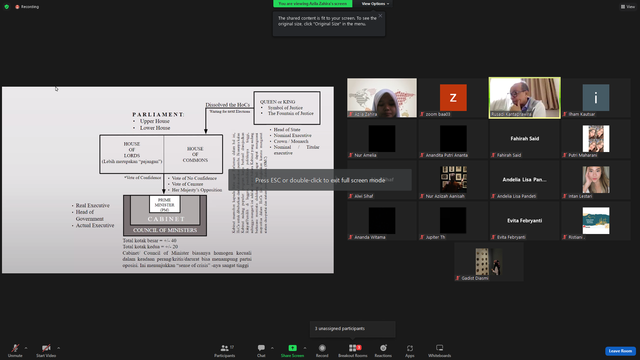The image size is (640, 360).
Task: Select the Ristiani participant tile
Action: 596,221
